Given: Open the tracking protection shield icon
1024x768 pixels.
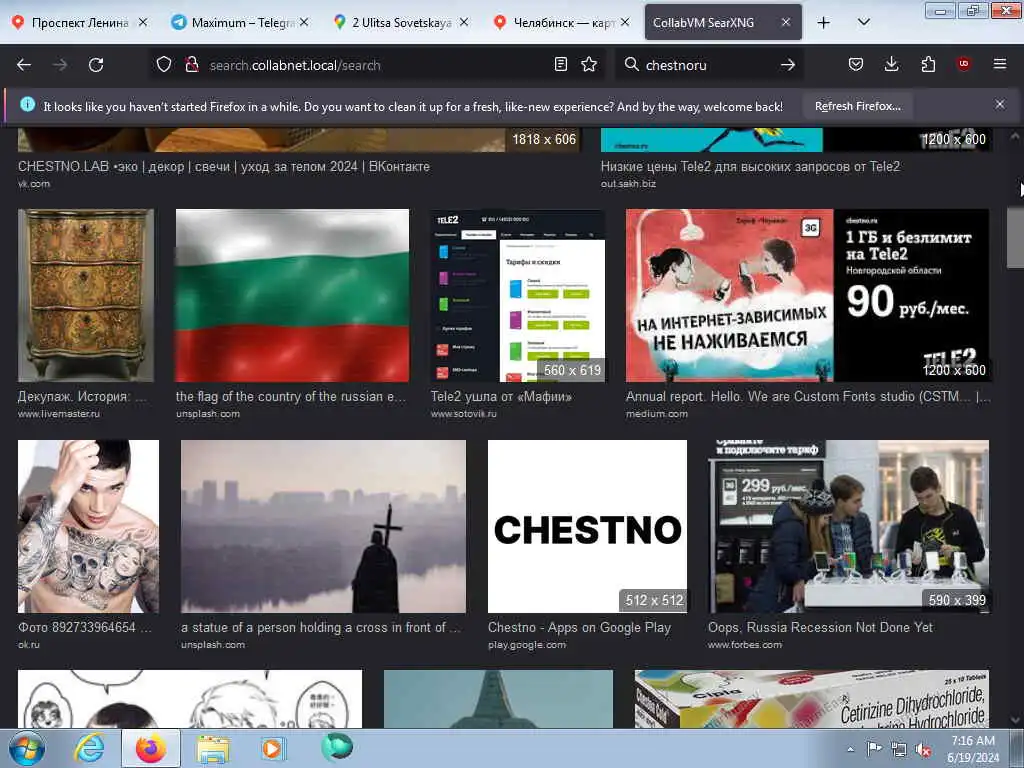Looking at the screenshot, I should (x=164, y=65).
